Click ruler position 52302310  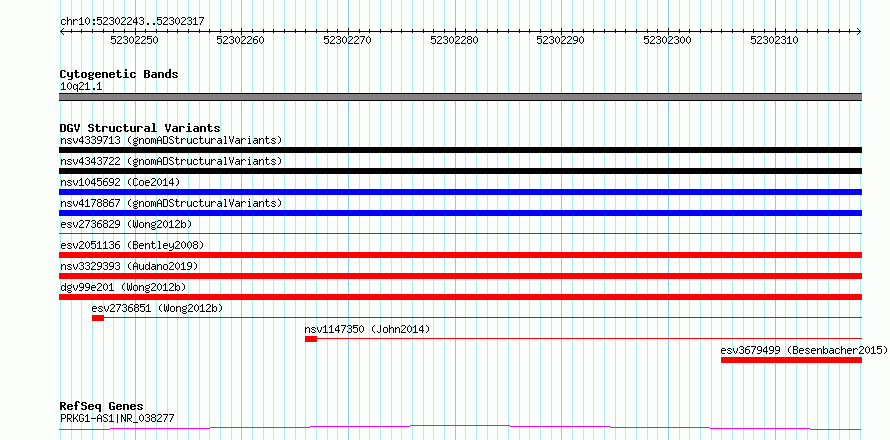click(x=774, y=40)
